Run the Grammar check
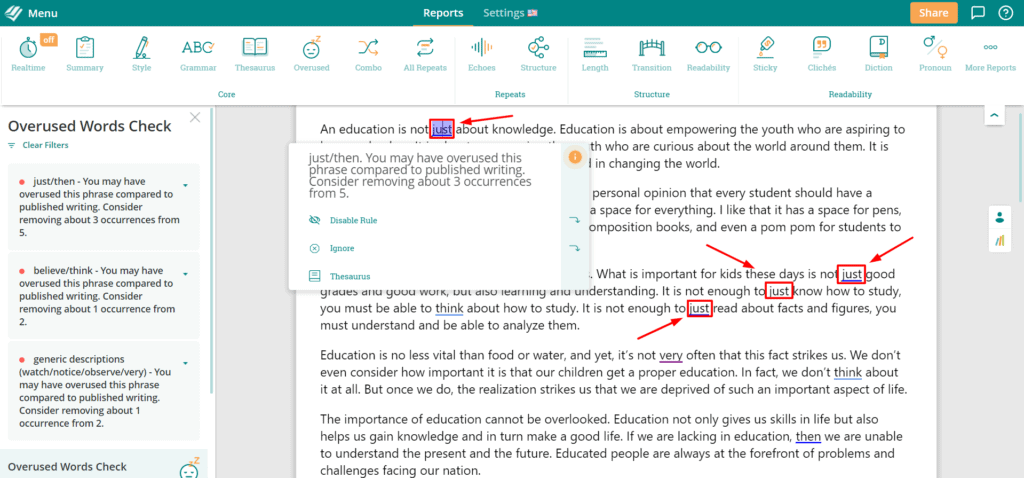Viewport: 1024px width, 478px height. (198, 53)
